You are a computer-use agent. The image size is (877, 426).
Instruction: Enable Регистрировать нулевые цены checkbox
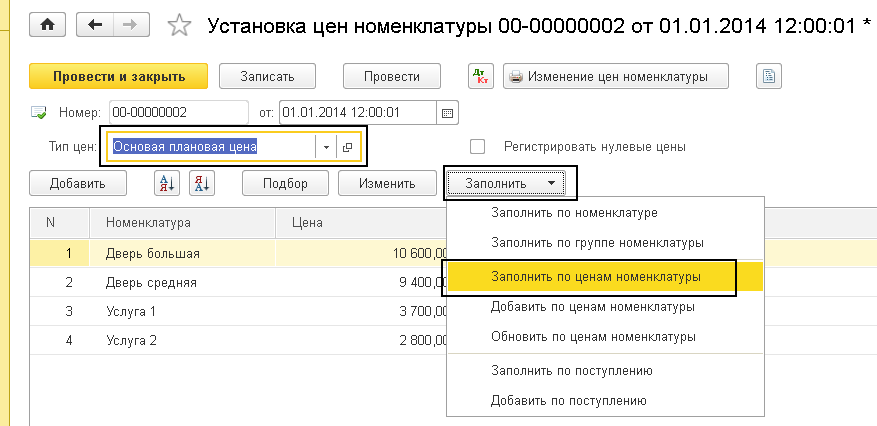pos(478,147)
